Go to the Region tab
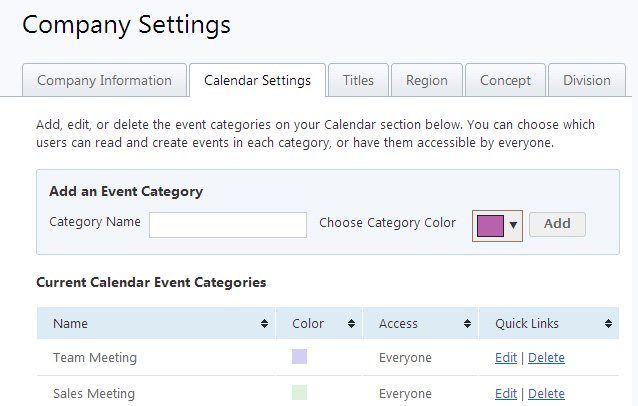The height and width of the screenshot is (406, 638). click(427, 81)
